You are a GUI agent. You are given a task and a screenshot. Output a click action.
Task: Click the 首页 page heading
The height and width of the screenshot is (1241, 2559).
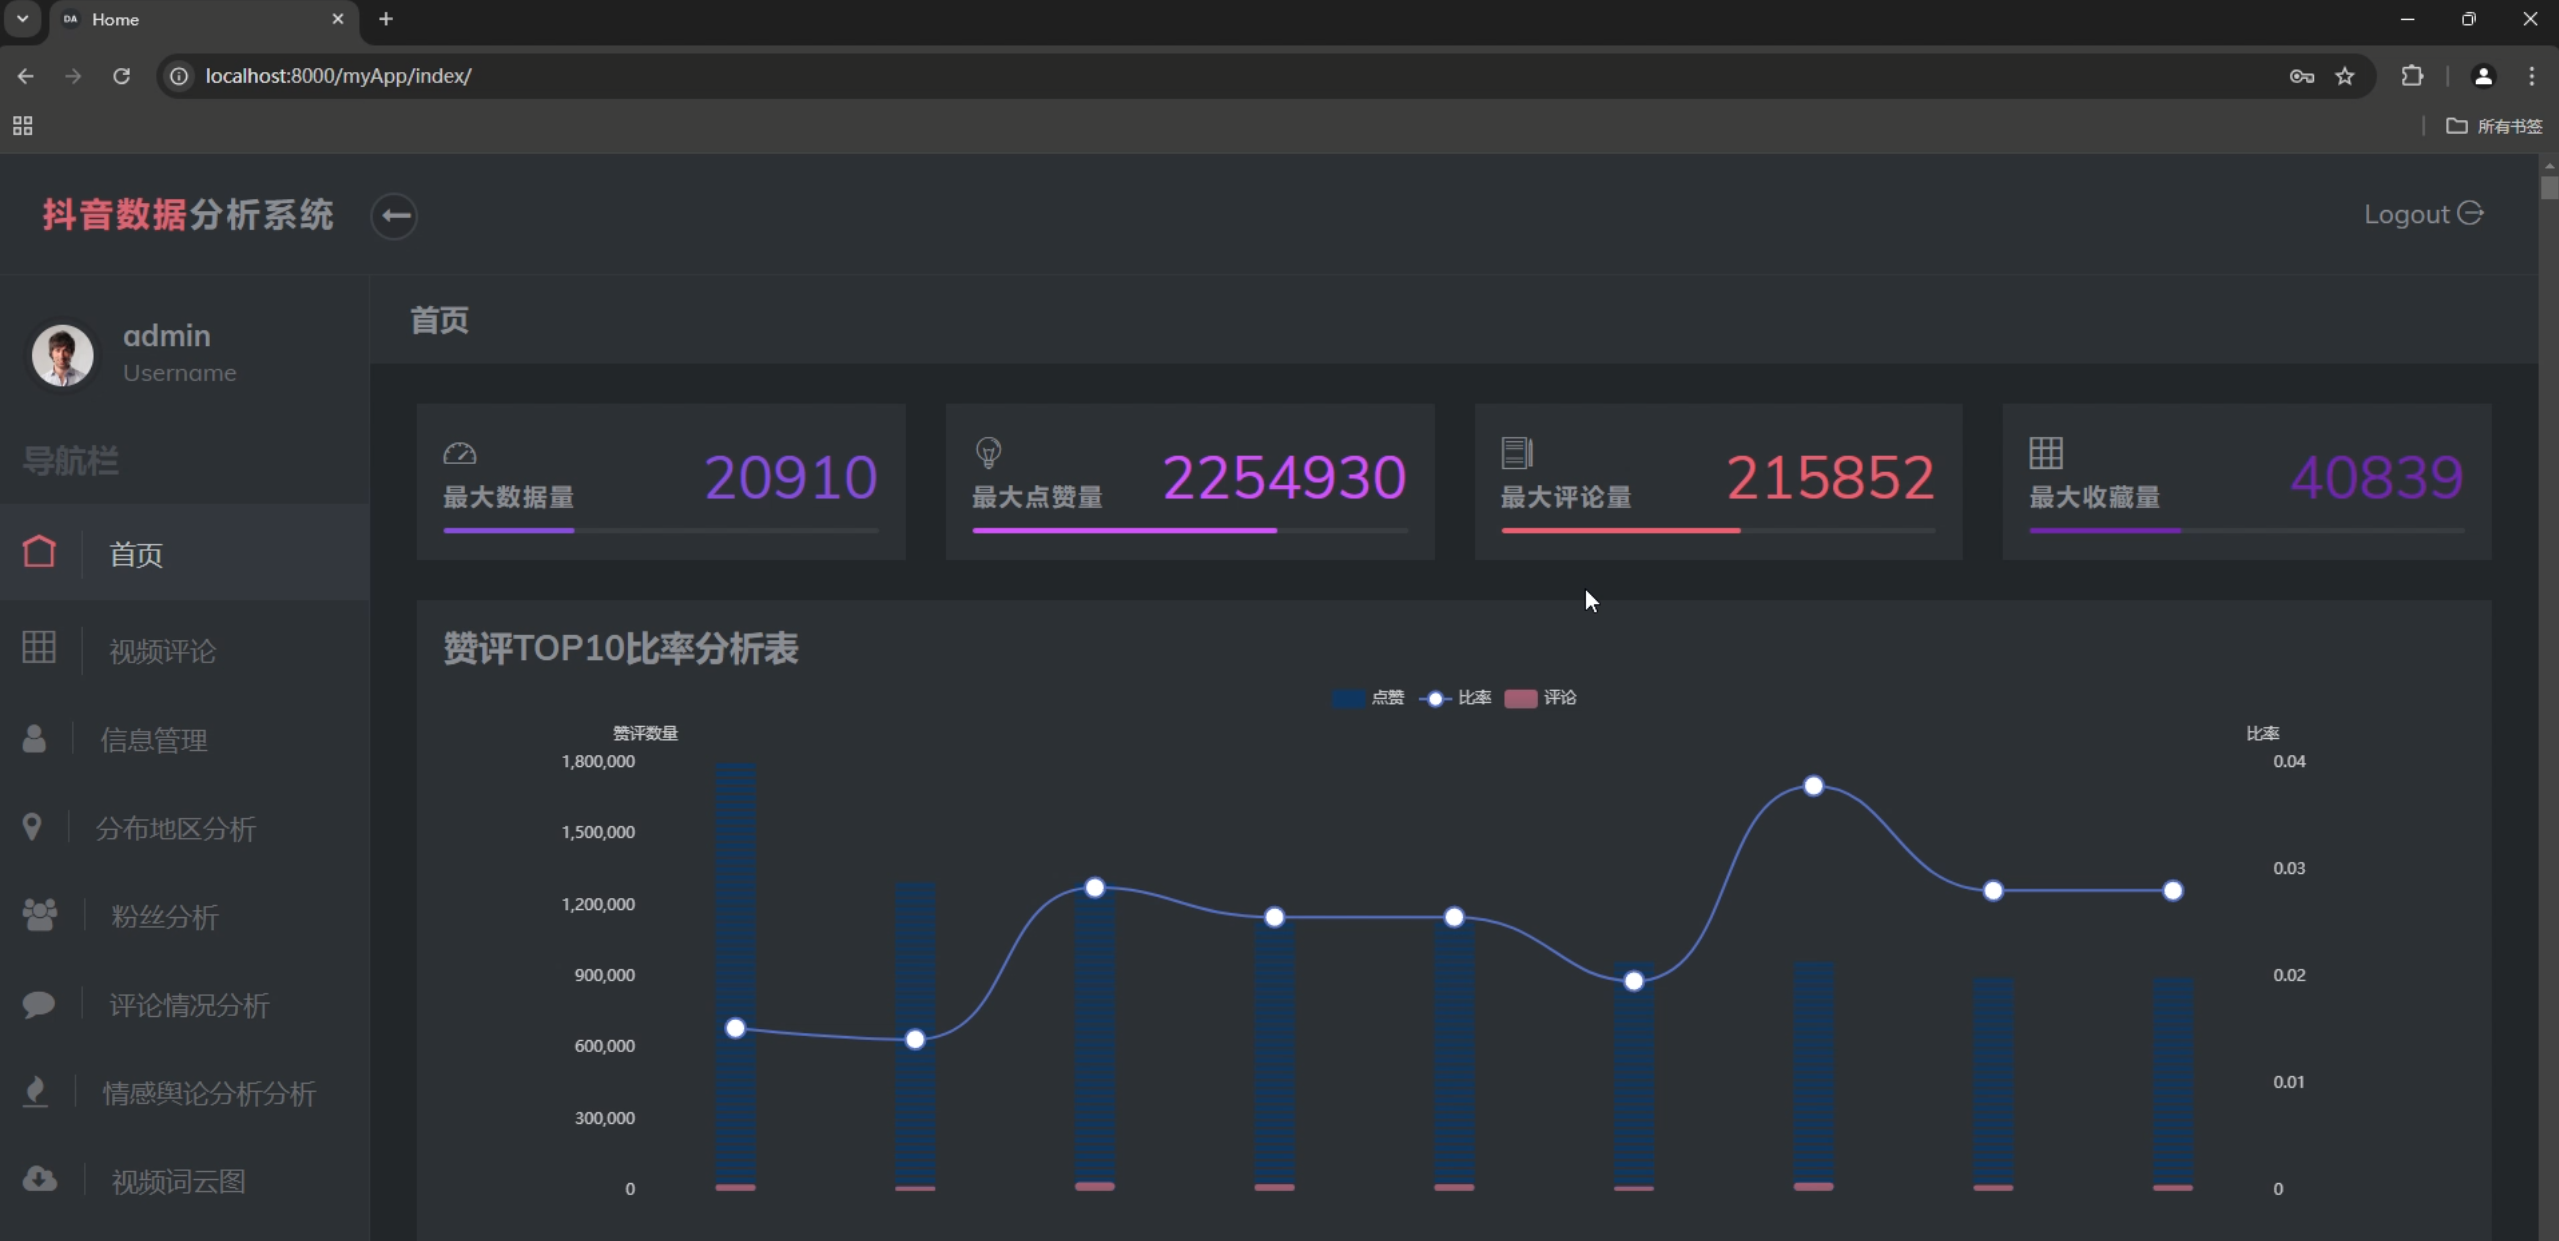(x=439, y=320)
